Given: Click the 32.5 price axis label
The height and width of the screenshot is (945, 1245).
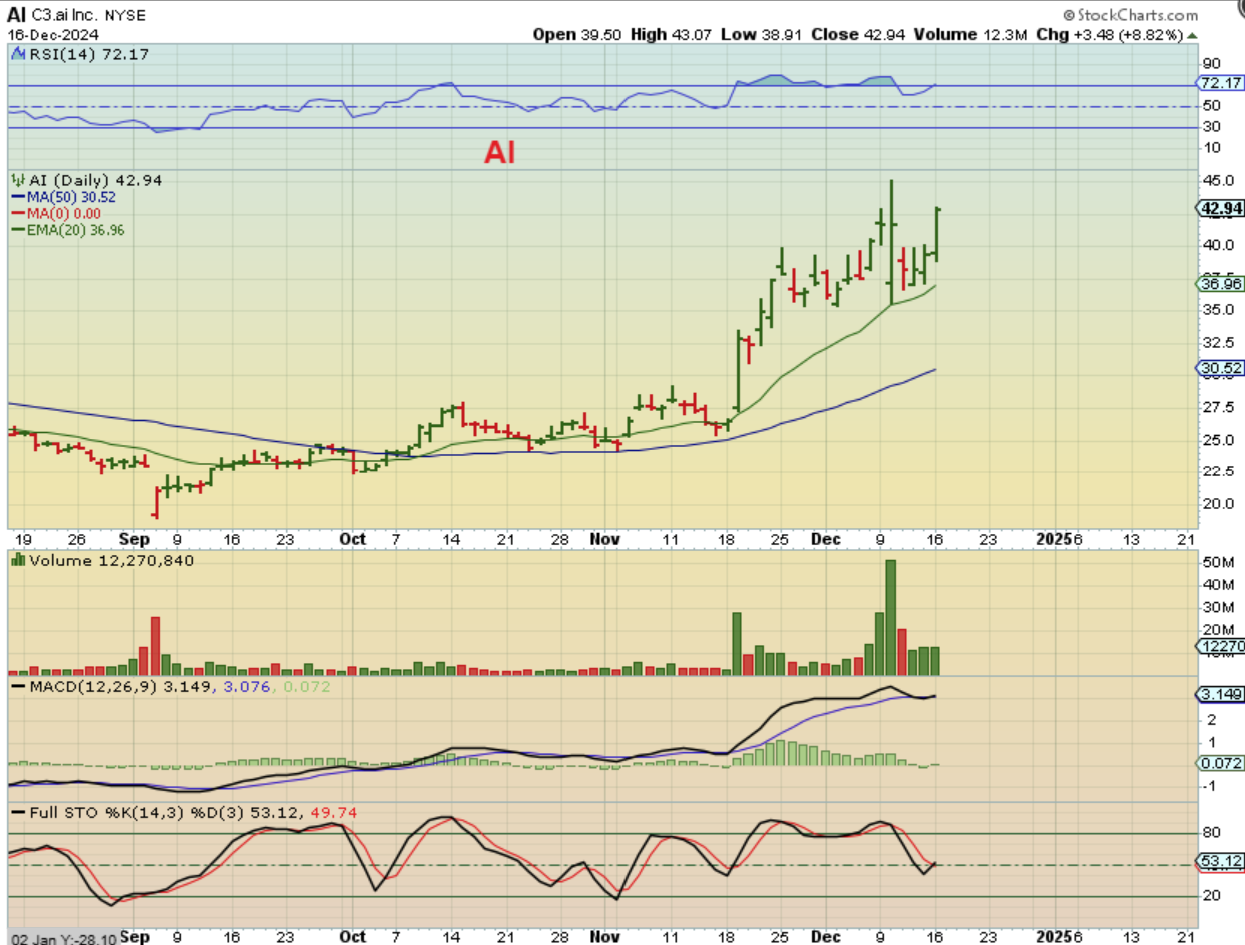Looking at the screenshot, I should click(x=1218, y=342).
